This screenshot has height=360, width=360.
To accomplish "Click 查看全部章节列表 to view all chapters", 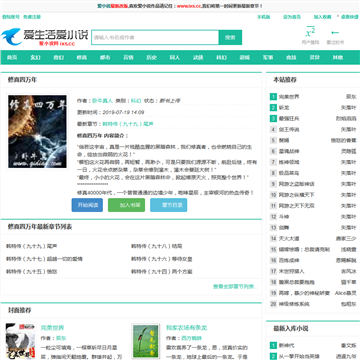I will pos(235,286).
